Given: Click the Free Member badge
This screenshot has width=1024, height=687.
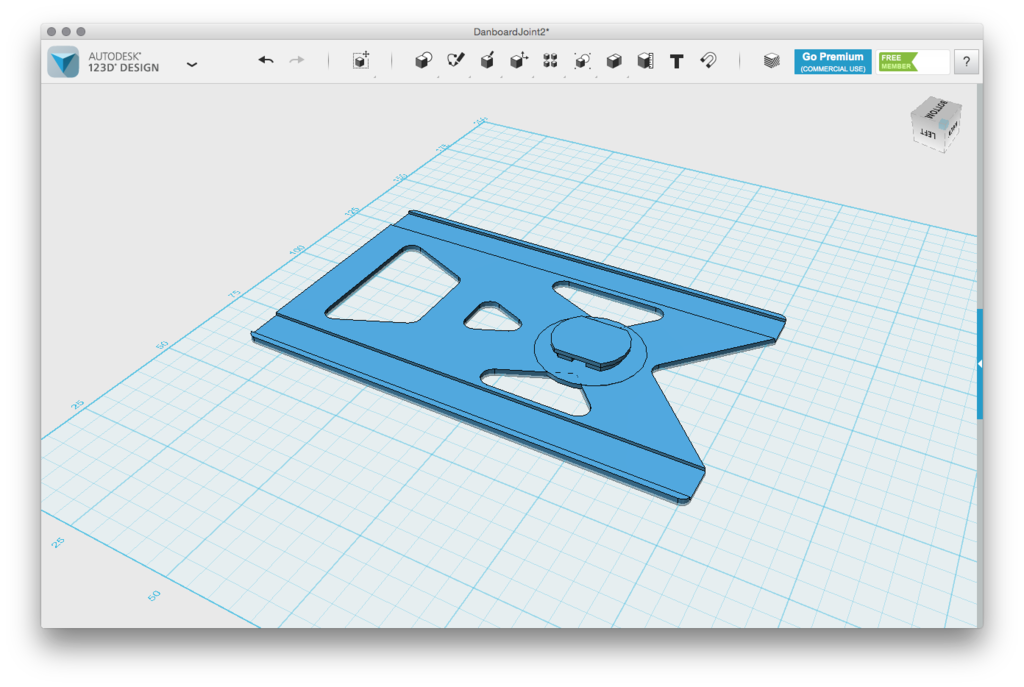Looking at the screenshot, I should coord(898,62).
